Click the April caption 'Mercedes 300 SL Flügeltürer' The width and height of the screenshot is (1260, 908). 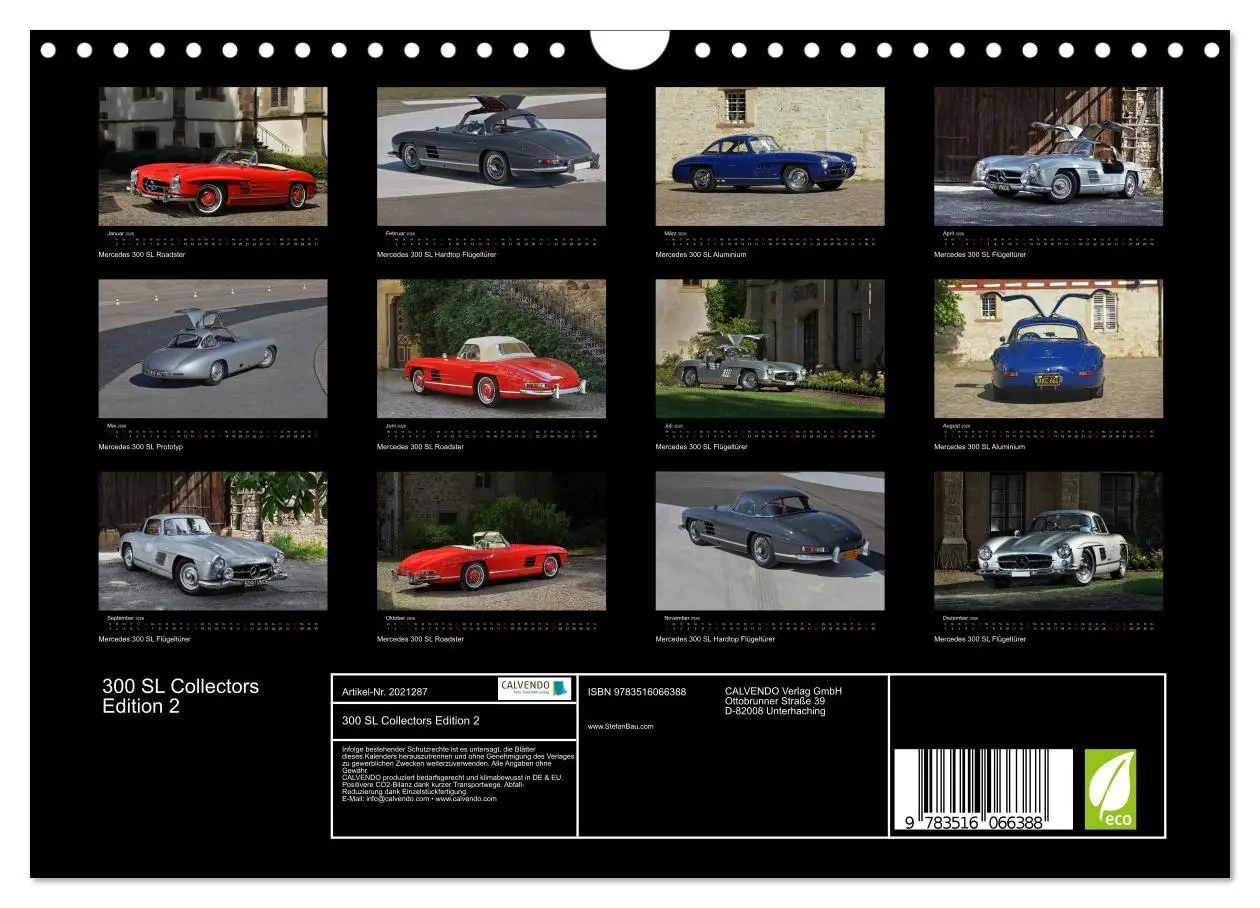click(x=980, y=255)
